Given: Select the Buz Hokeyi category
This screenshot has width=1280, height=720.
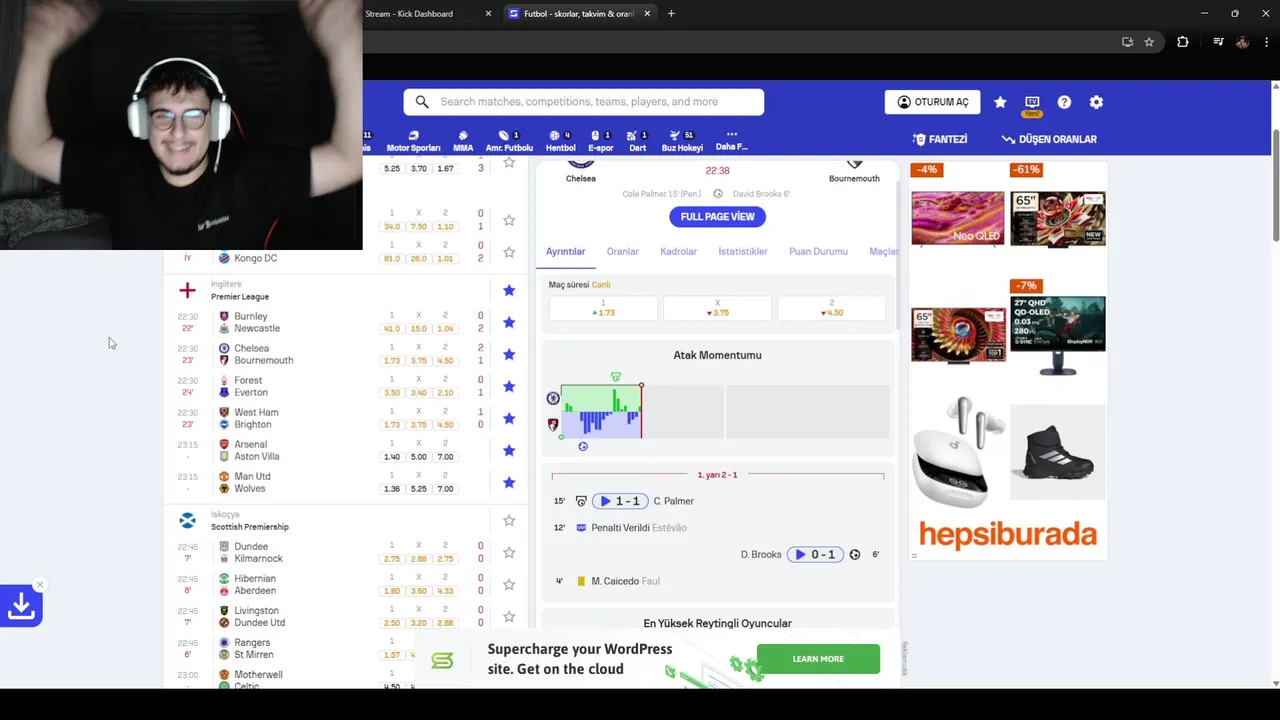Looking at the screenshot, I should (x=682, y=141).
